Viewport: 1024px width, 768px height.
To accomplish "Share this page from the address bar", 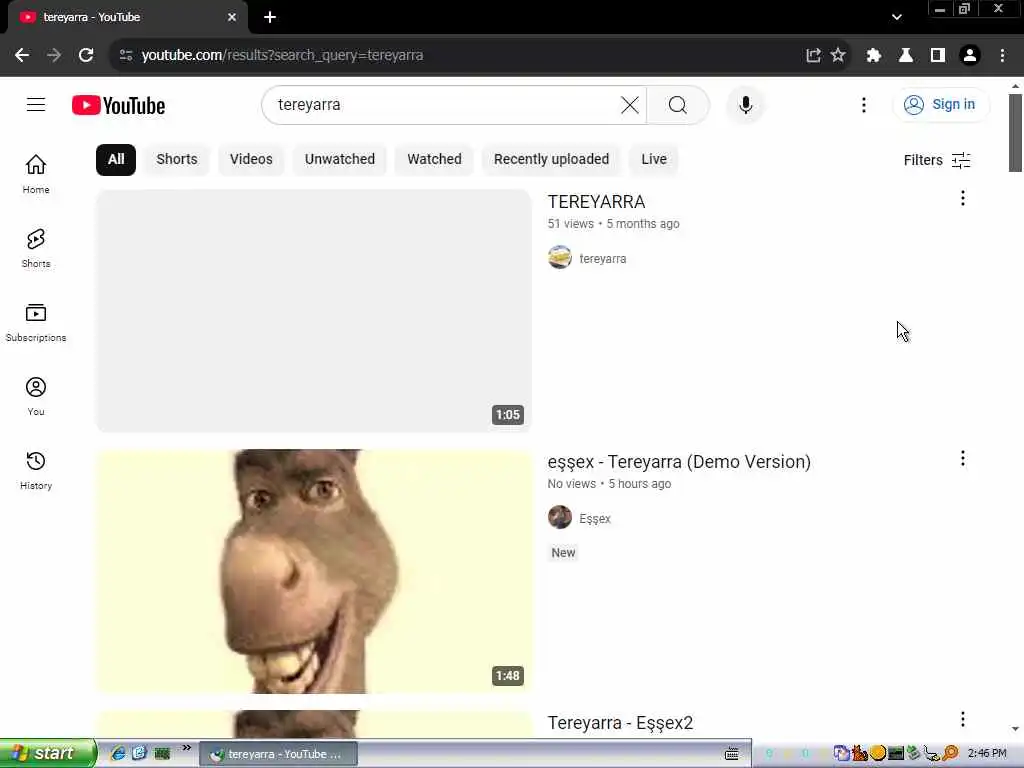I will 813,56.
